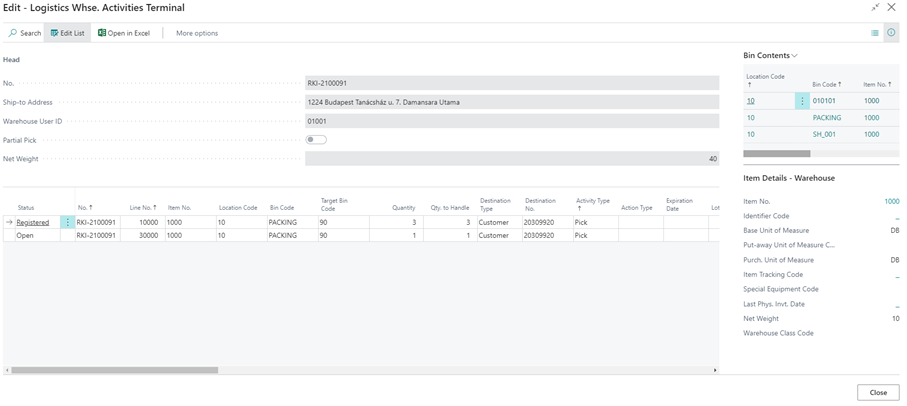
Task: Click the list view layout icon
Action: [875, 33]
